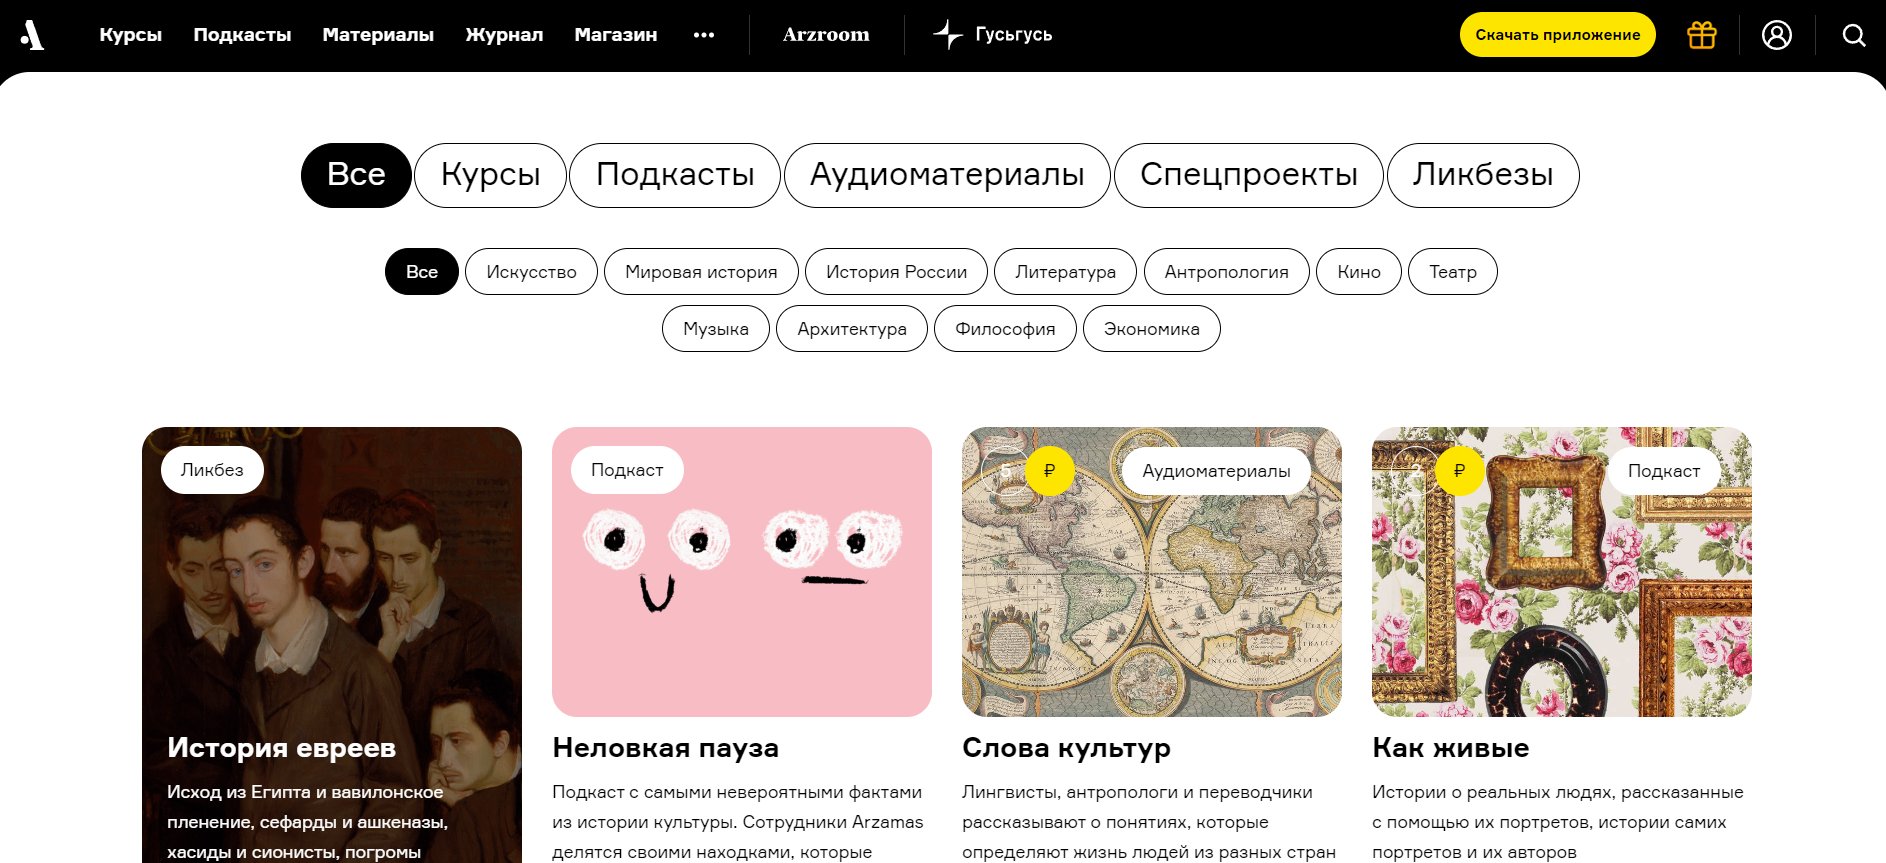Filter by Курсы type pill
1886x863 pixels.
click(x=491, y=175)
